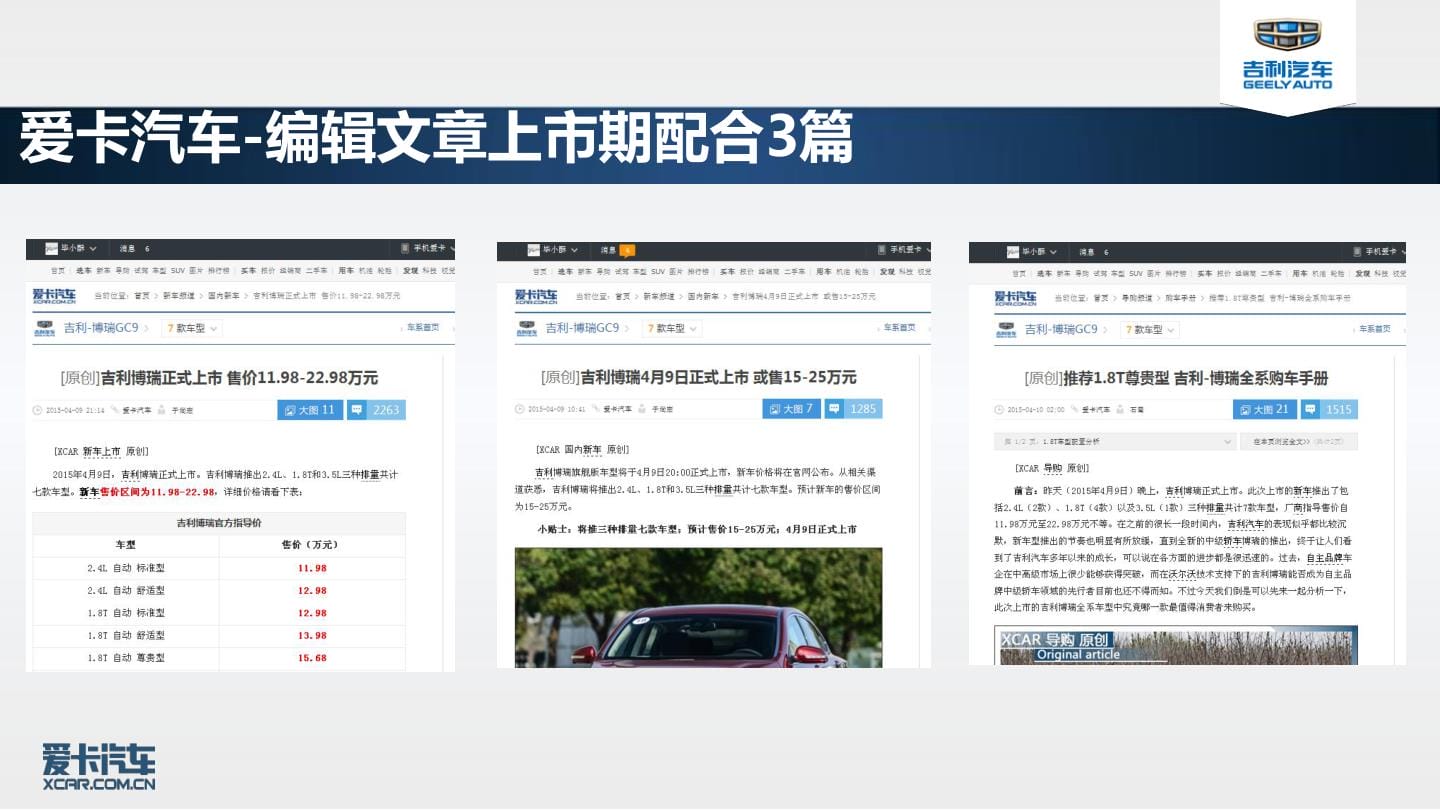Open 车系首页 in the 购车手册 article

(1374, 329)
